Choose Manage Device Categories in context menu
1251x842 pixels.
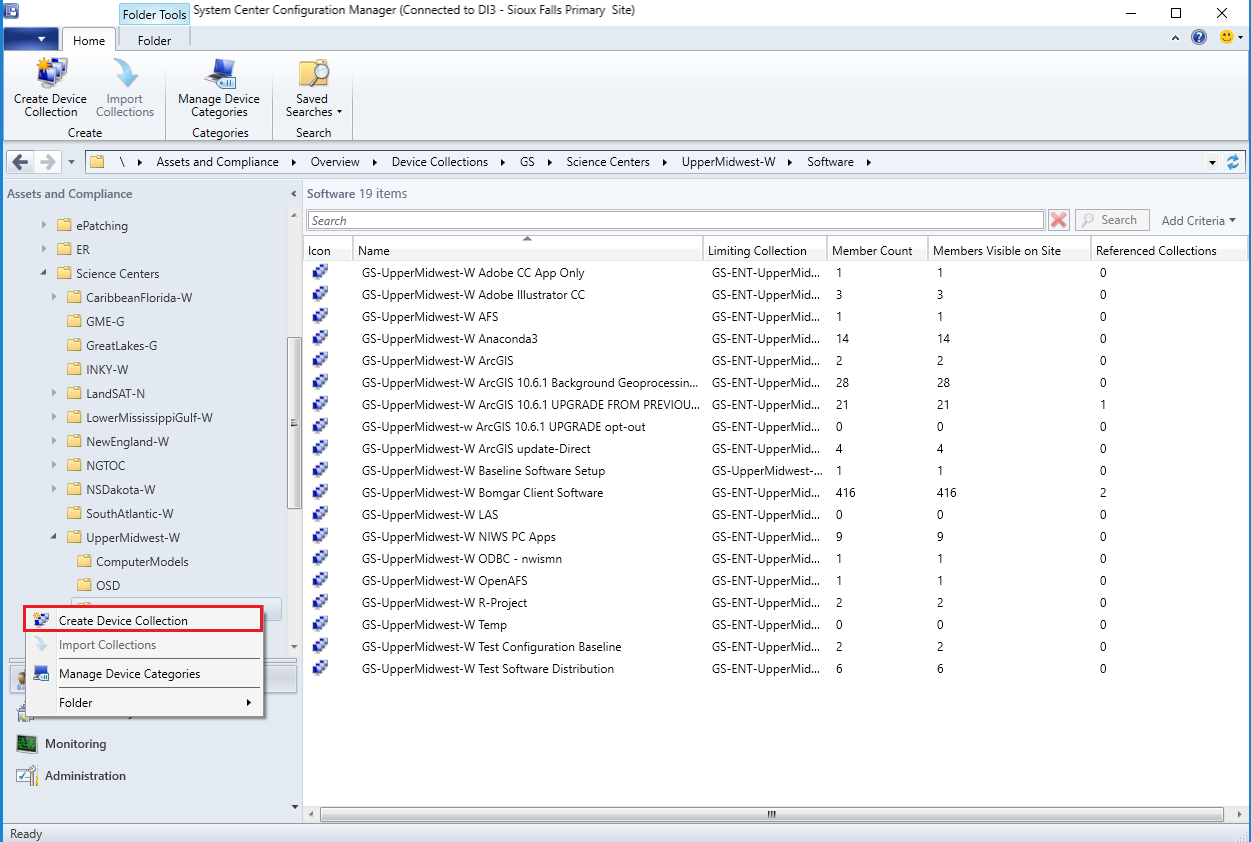[x=144, y=674]
